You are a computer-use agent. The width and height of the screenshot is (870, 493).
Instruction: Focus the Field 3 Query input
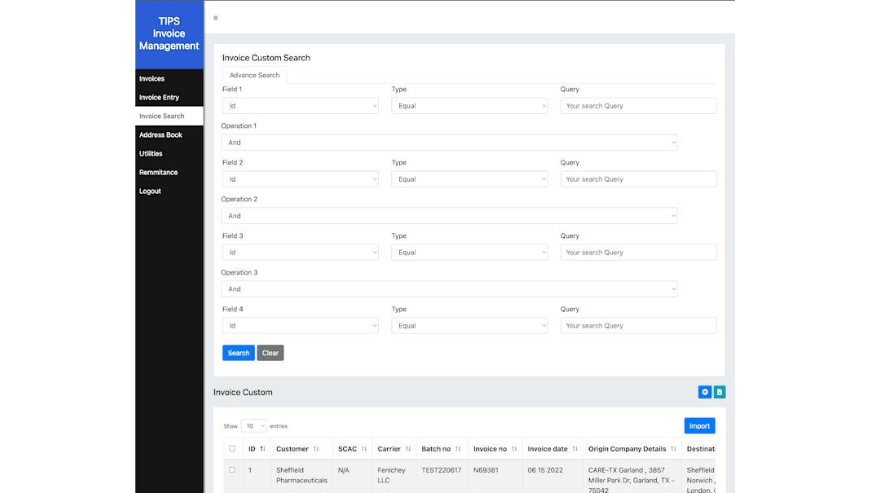(638, 252)
